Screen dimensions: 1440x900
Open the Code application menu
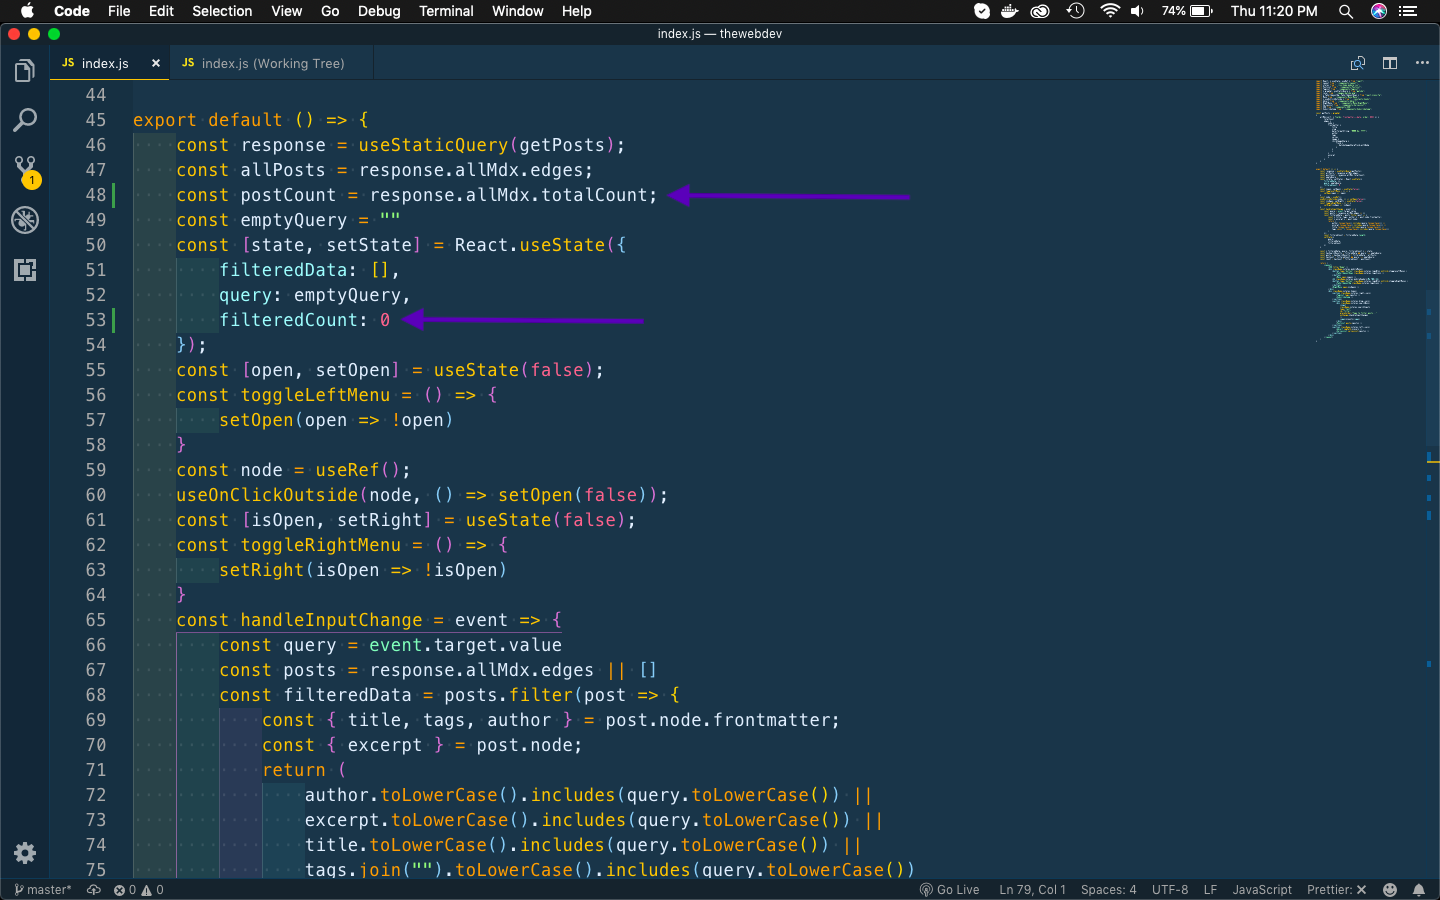(x=72, y=11)
